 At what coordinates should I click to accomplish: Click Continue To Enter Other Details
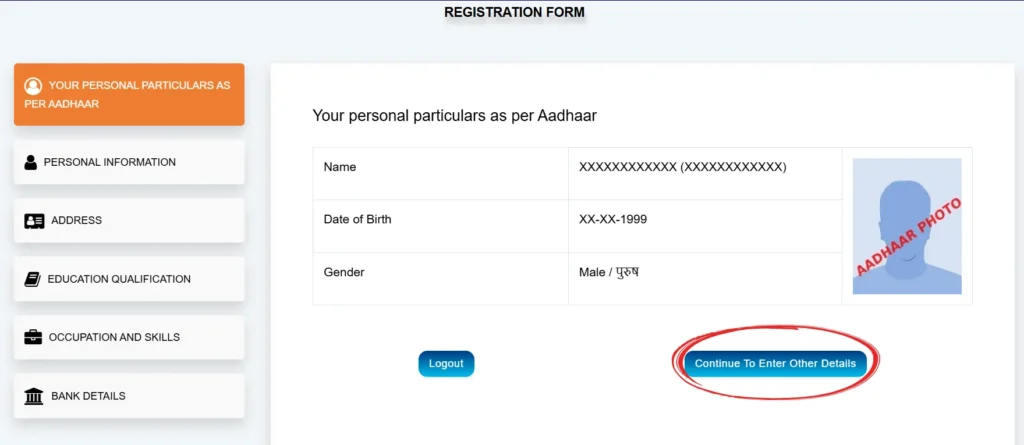[775, 364]
